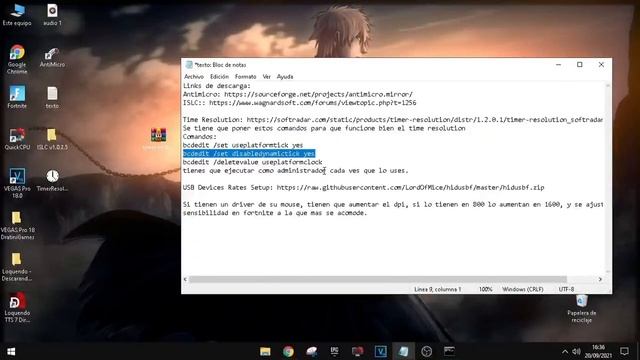This screenshot has height=360, width=640.
Task: Open the volume control in system tray
Action: click(576, 351)
